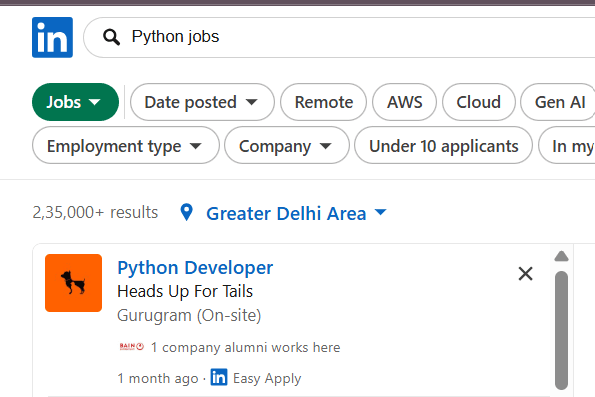The height and width of the screenshot is (397, 595).
Task: Toggle the Cloud filter pill
Action: (x=479, y=102)
